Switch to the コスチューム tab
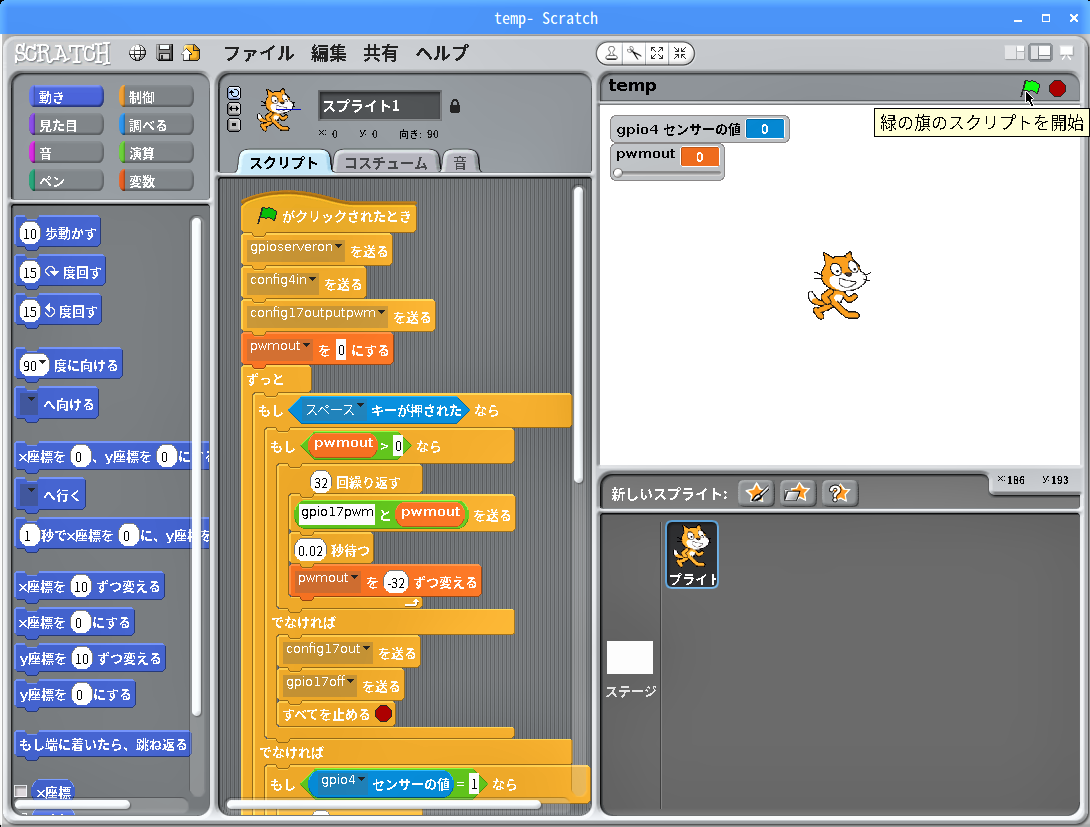The image size is (1090, 827). tap(386, 163)
